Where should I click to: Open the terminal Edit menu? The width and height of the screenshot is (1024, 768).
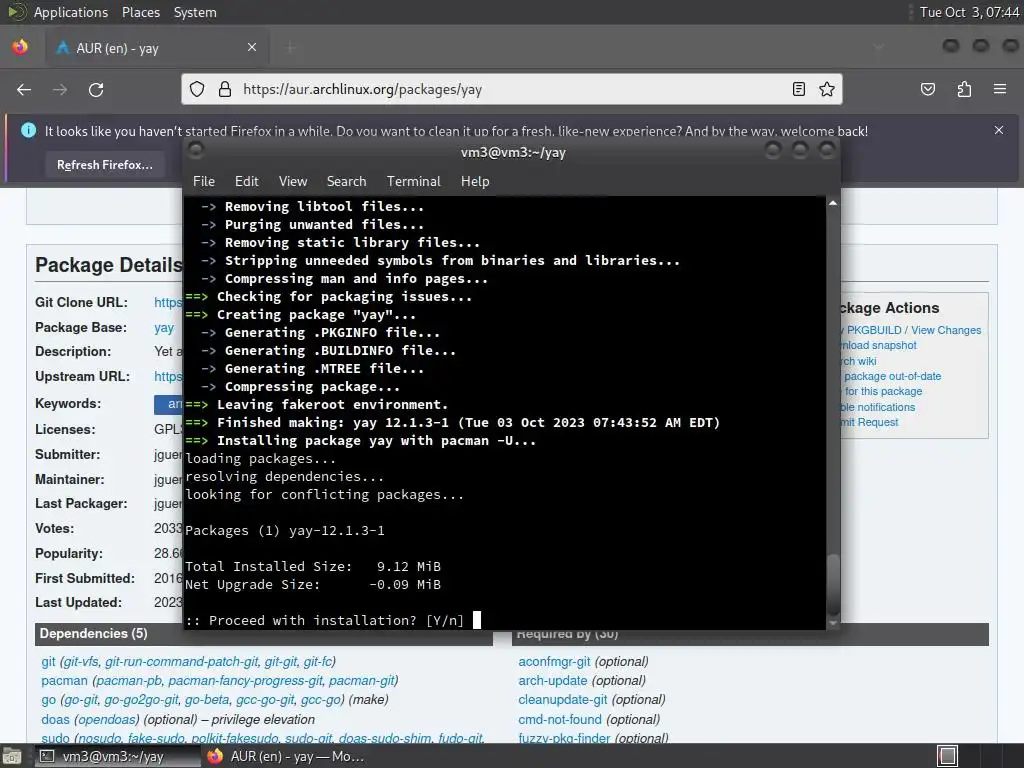[x=246, y=182]
